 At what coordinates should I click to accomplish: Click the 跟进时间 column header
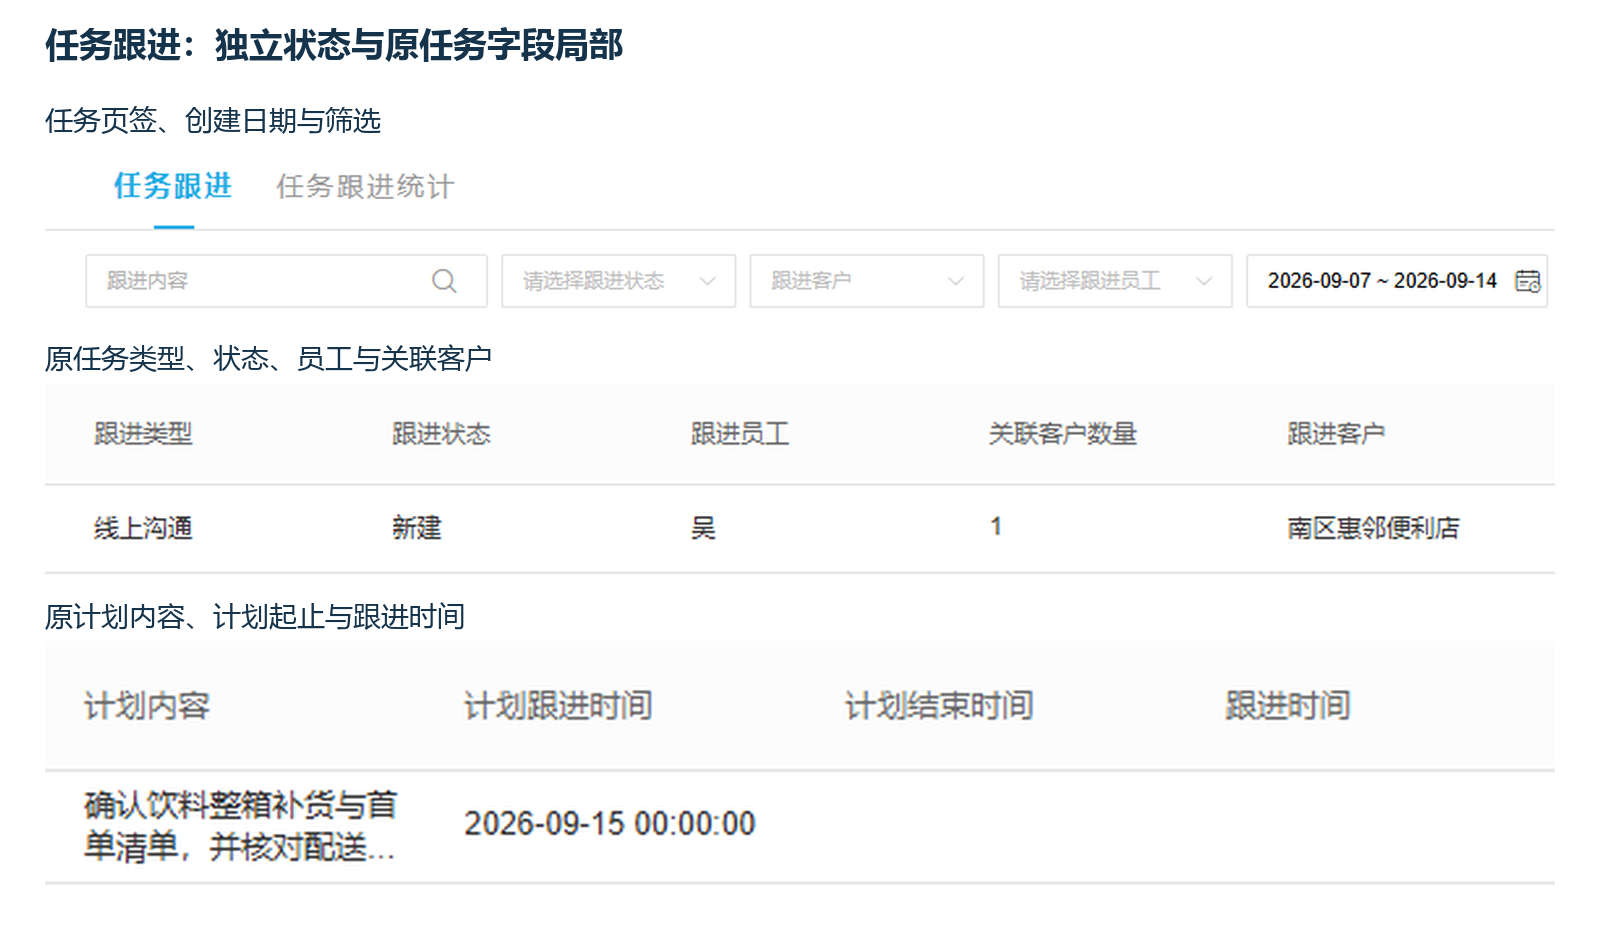1288,706
